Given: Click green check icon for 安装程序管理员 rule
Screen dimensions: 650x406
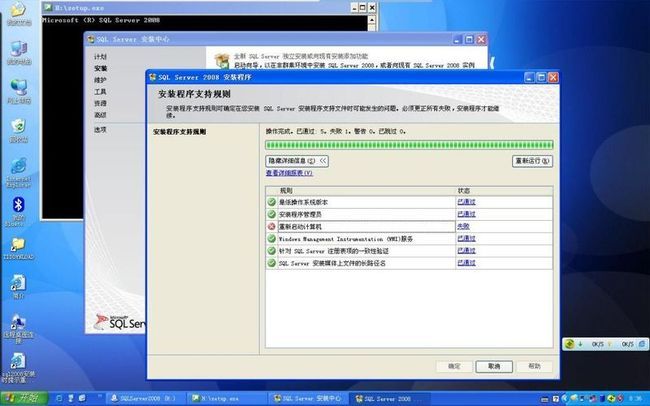Looking at the screenshot, I should (272, 214).
